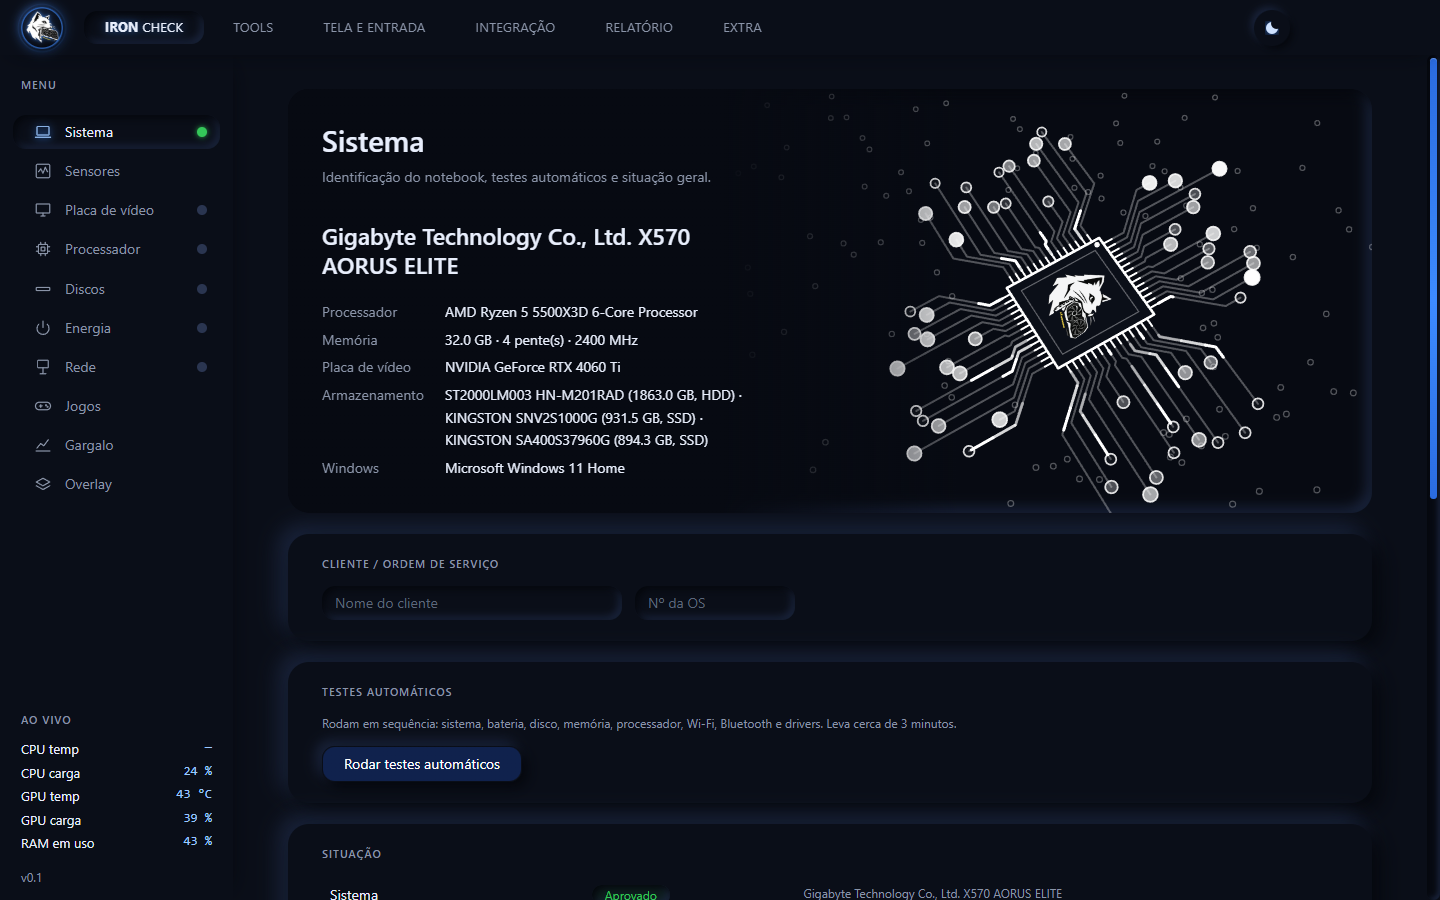Select the Processador chip icon

point(43,249)
